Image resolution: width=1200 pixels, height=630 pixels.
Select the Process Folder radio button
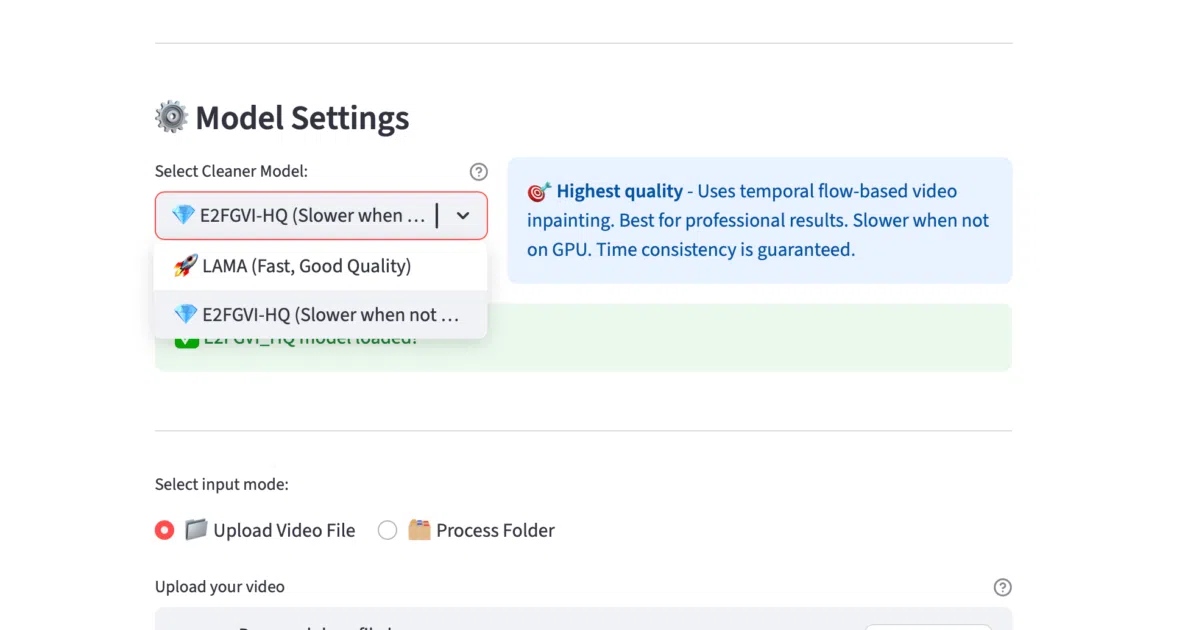[387, 530]
